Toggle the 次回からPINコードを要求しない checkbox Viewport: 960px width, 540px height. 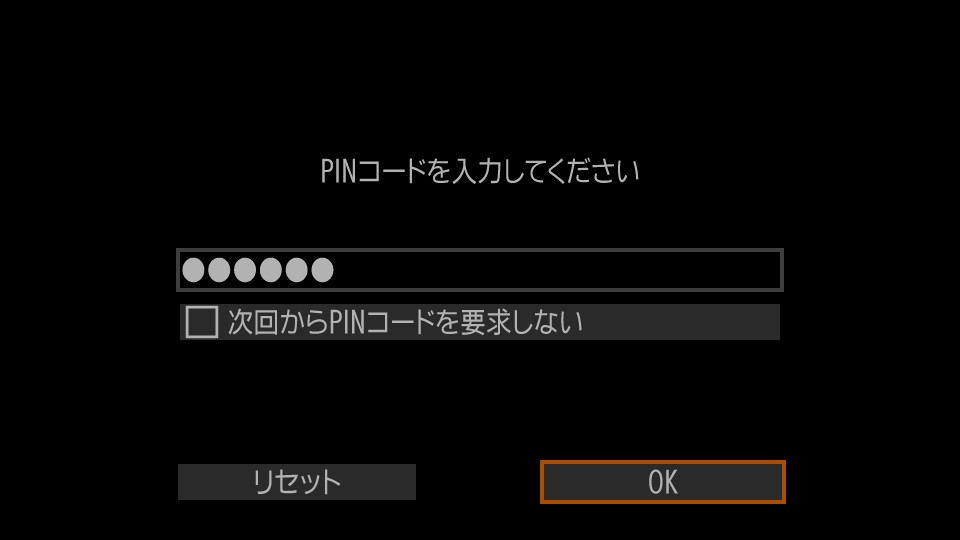pos(201,322)
